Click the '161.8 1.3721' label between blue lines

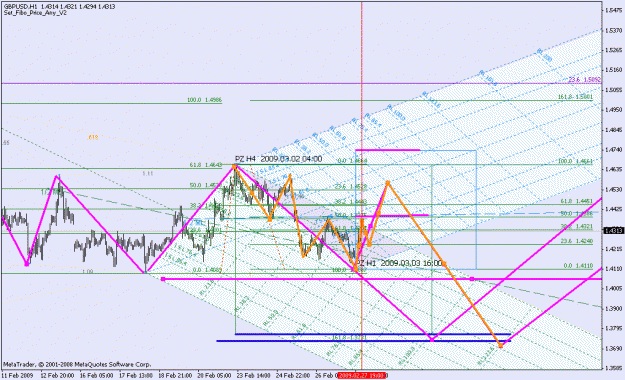tap(349, 338)
